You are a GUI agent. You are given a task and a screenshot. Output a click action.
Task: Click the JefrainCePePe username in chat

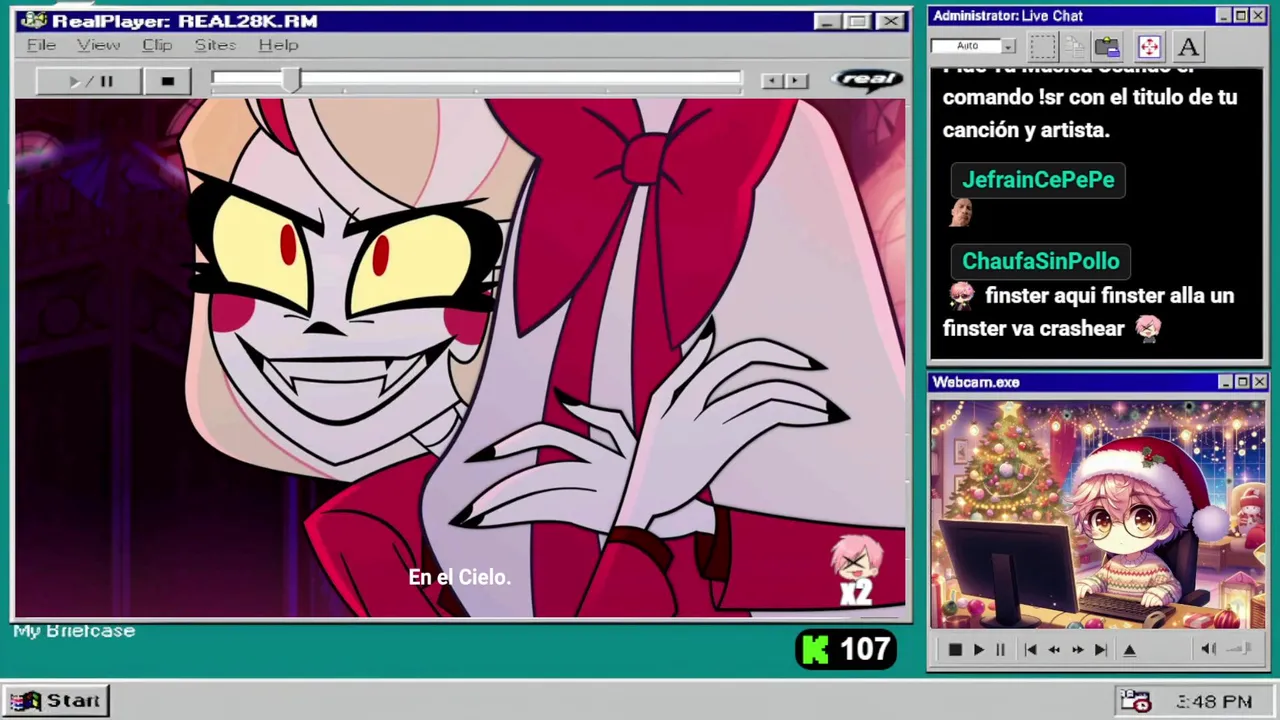(1038, 180)
